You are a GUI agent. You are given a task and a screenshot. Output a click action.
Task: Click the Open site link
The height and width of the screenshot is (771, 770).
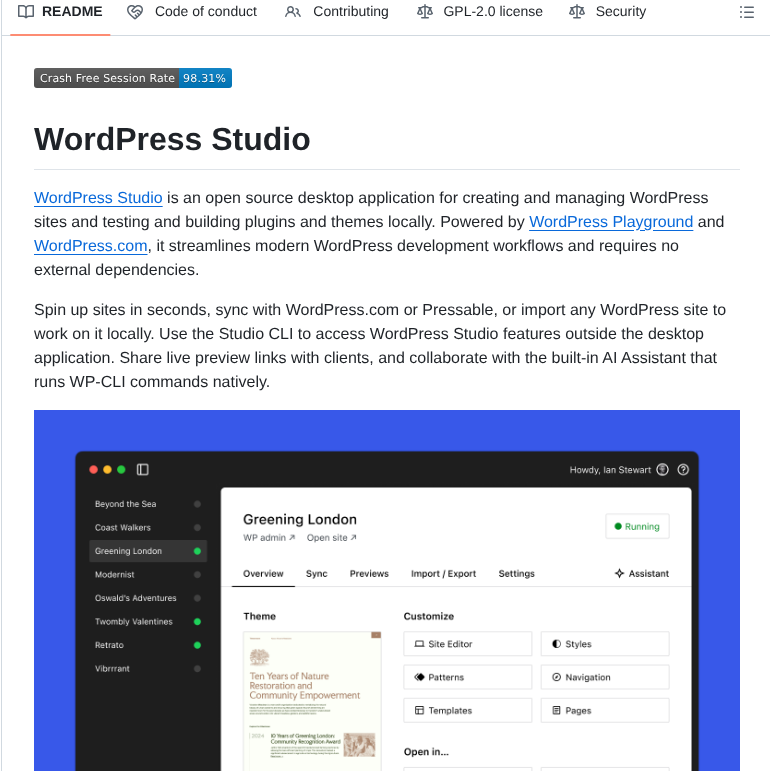[x=331, y=538]
